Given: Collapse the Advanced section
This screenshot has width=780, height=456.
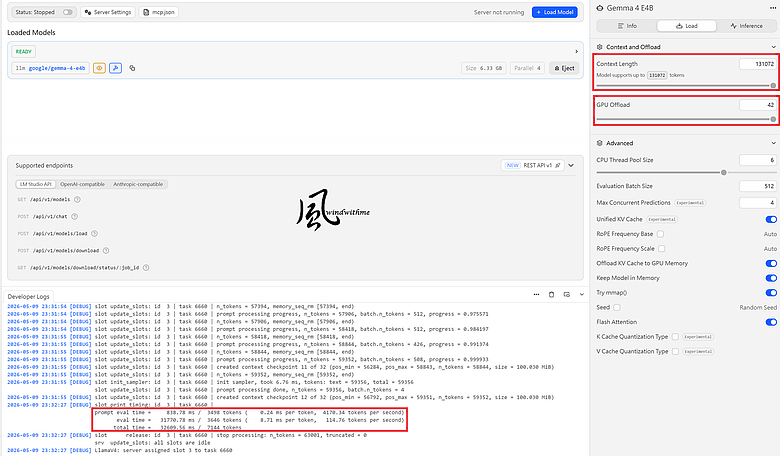Looking at the screenshot, I should (x=774, y=143).
